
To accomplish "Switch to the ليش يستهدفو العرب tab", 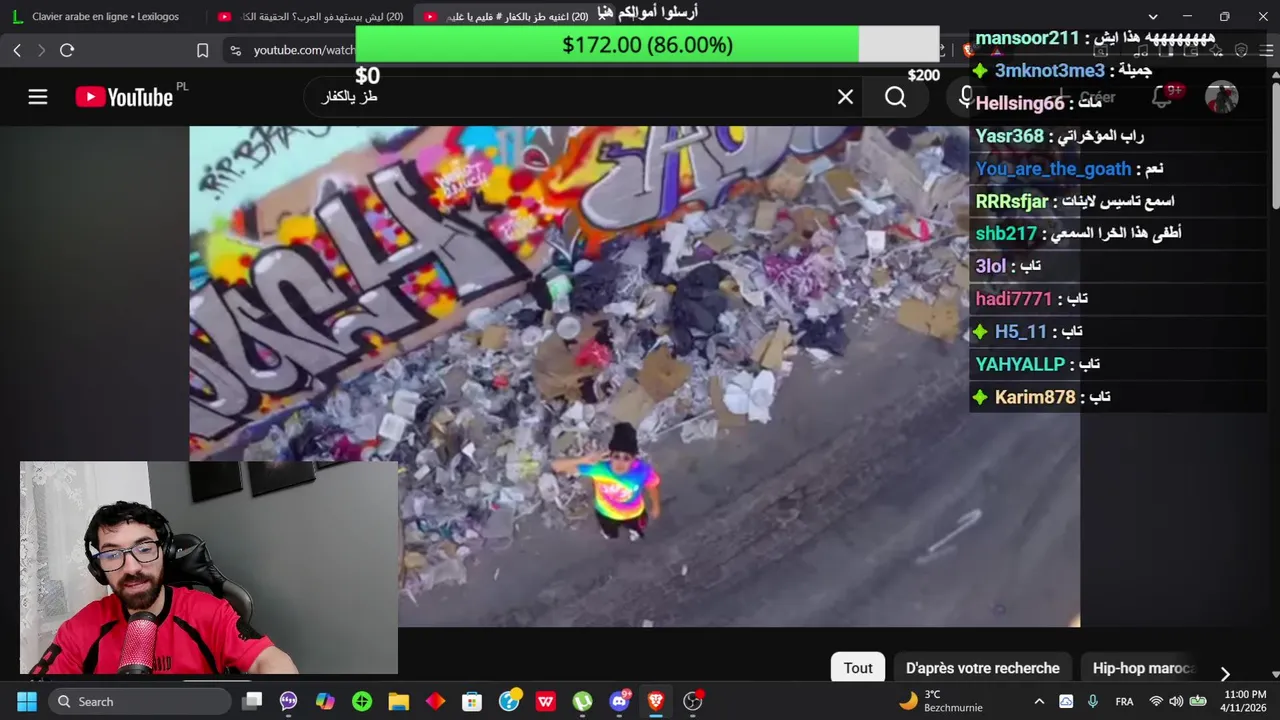I will (310, 16).
